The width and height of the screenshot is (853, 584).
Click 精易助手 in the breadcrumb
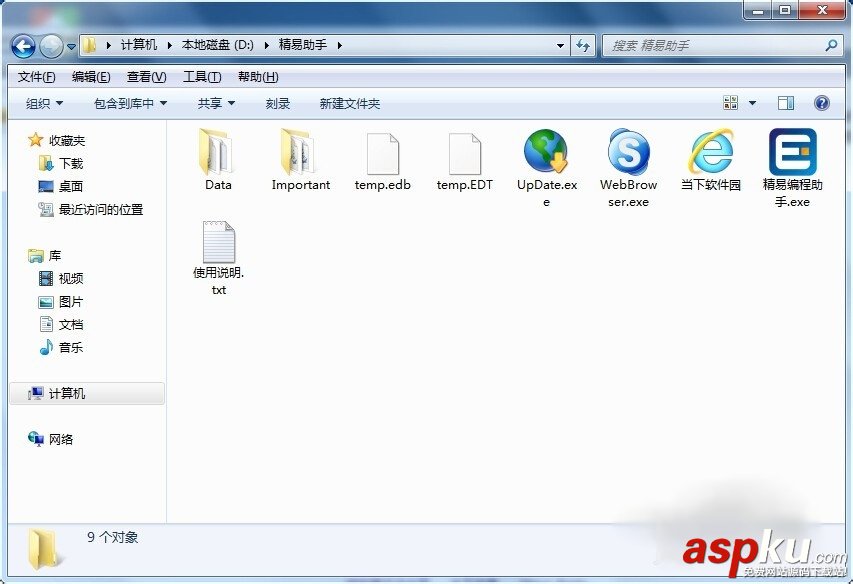click(302, 45)
